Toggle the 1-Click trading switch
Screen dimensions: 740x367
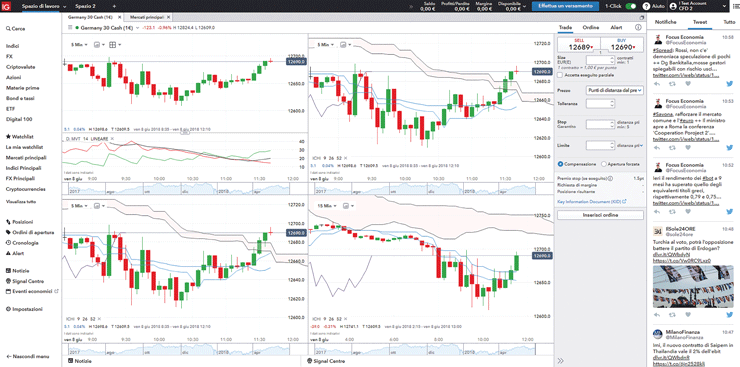[631, 6]
